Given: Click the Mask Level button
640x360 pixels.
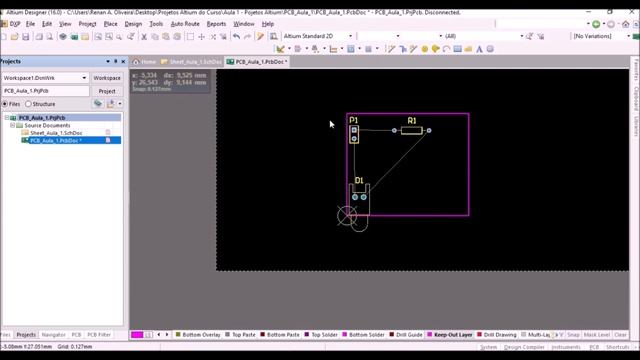Looking at the screenshot, I should [597, 335].
